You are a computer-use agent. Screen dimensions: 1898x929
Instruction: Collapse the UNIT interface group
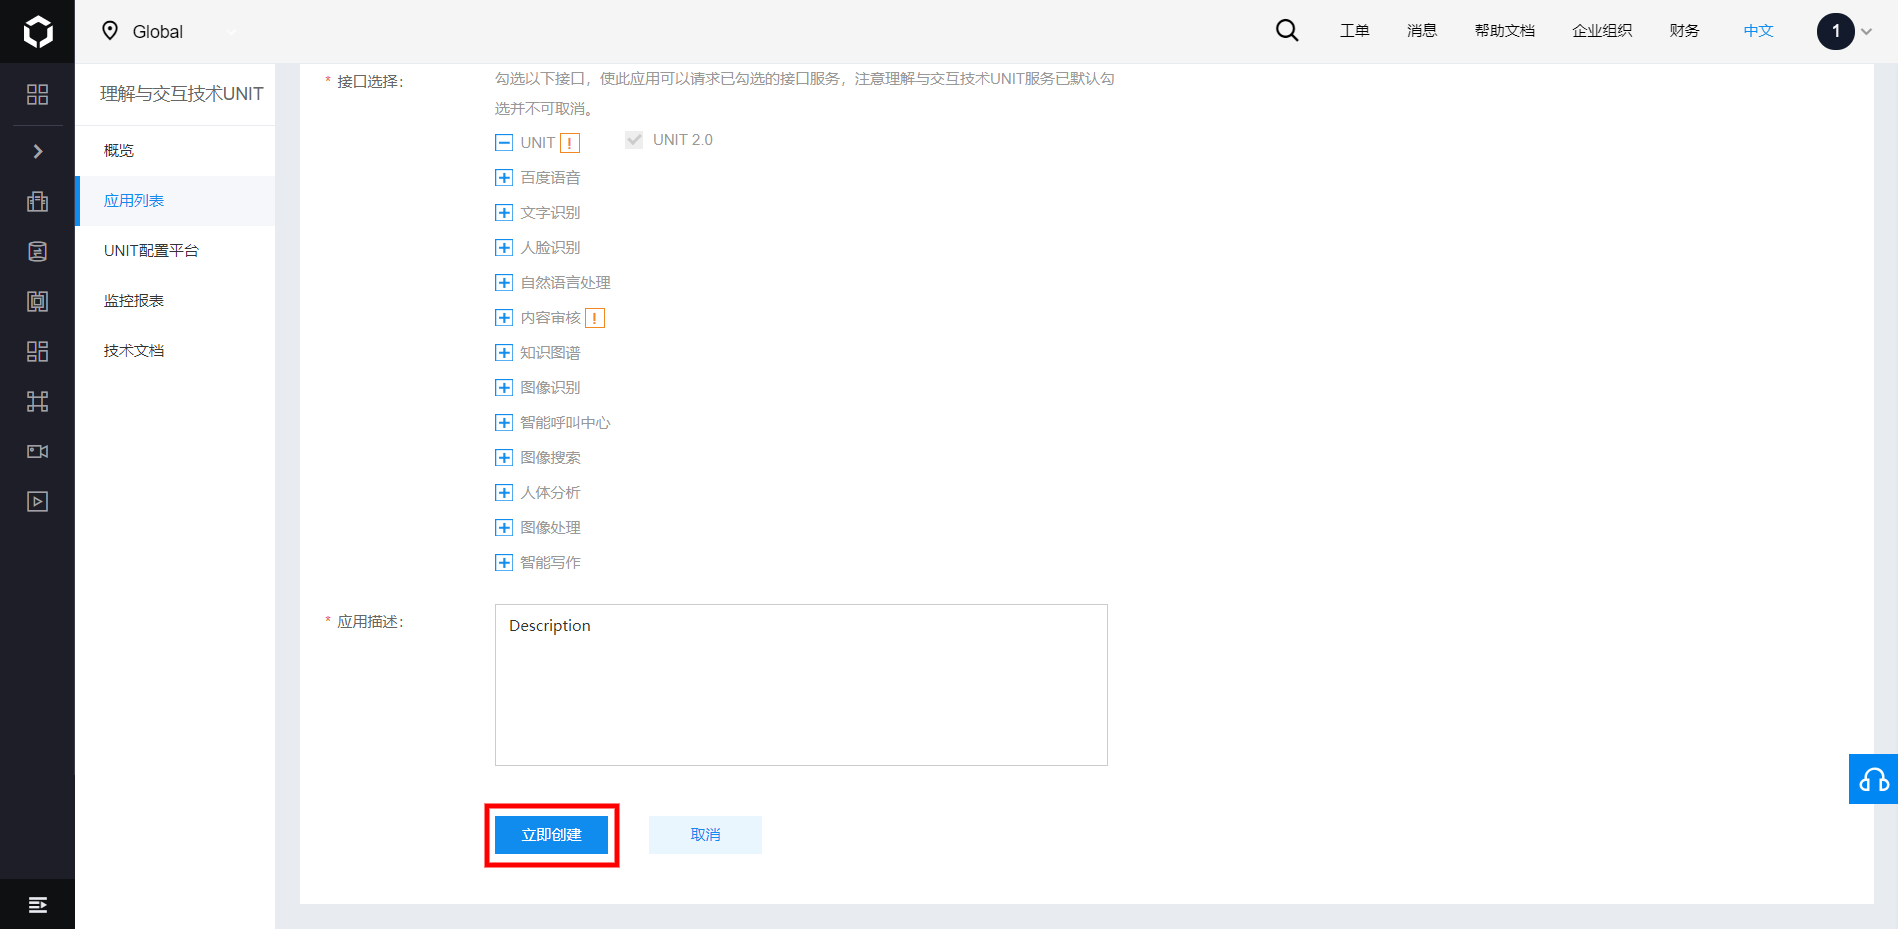tap(504, 143)
